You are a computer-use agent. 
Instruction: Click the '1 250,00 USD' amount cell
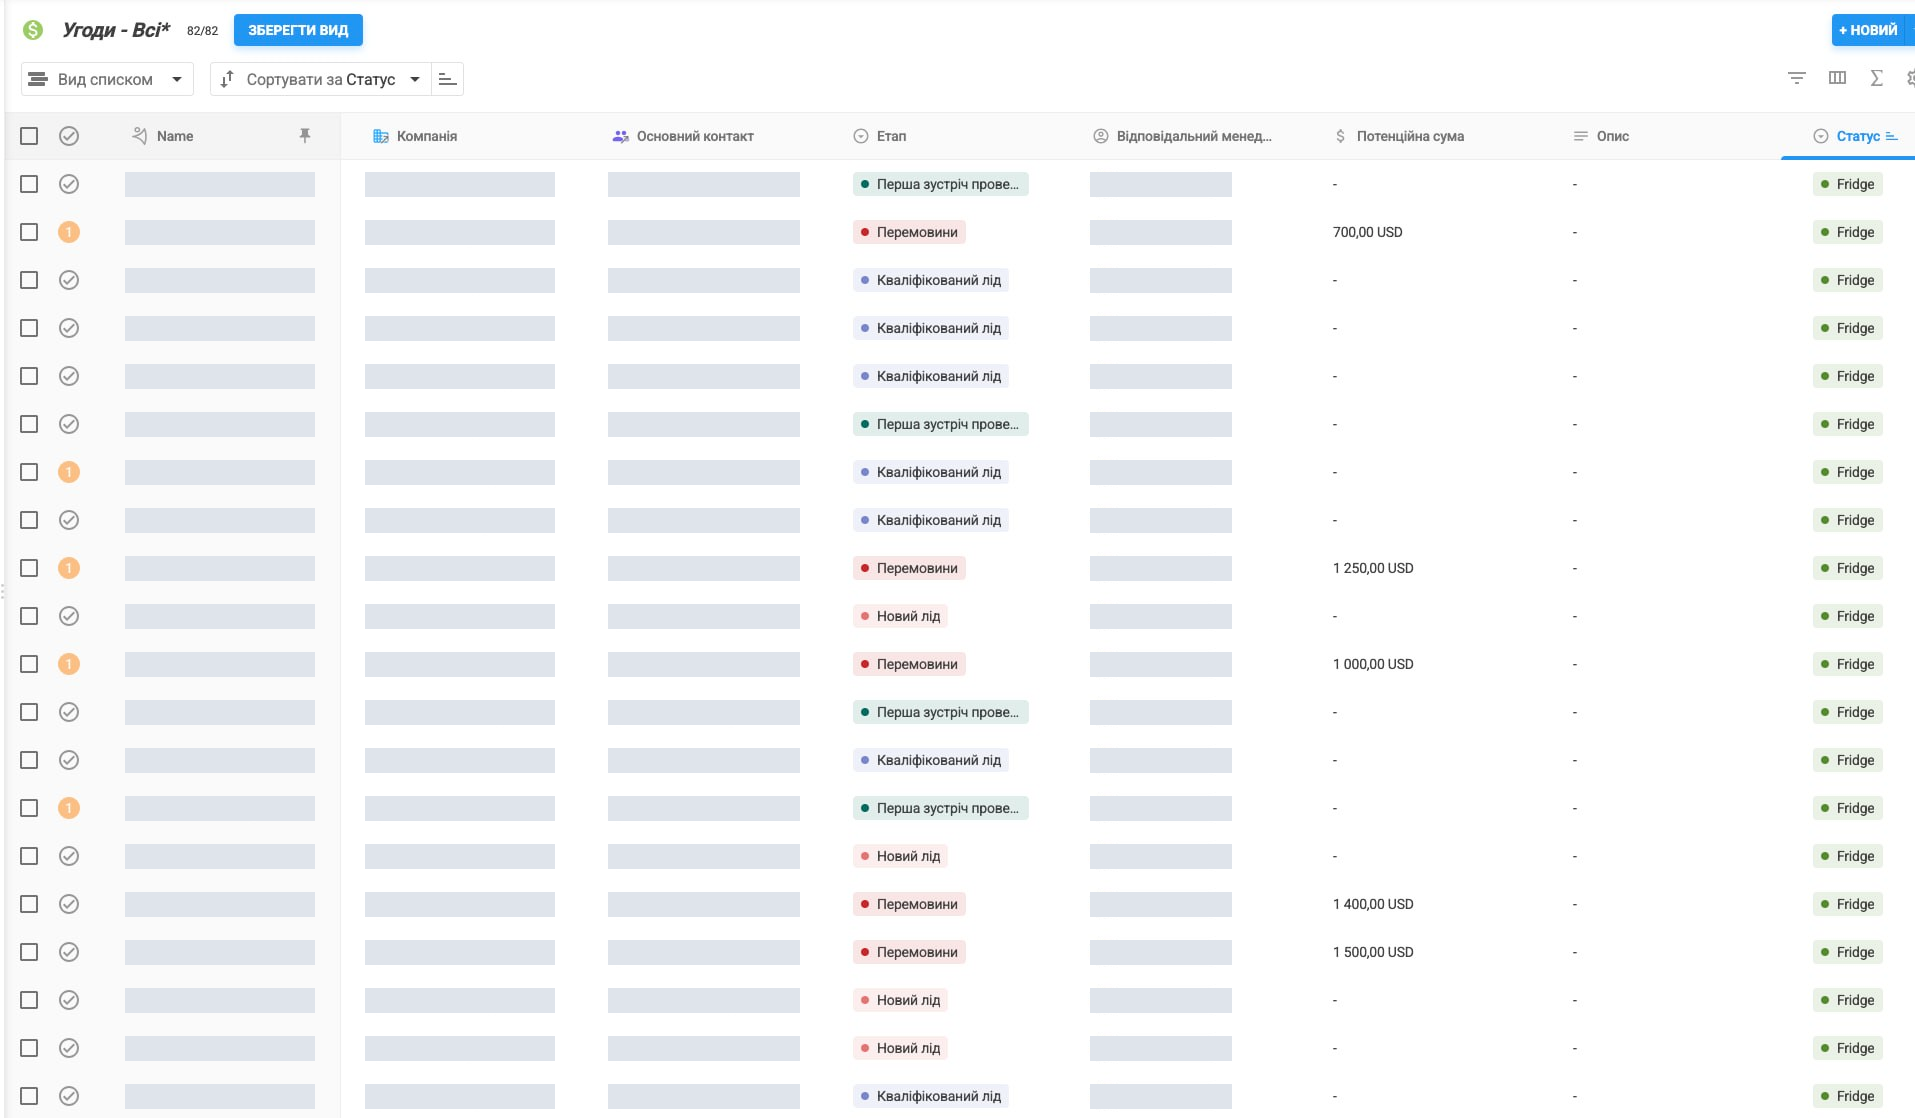pos(1373,568)
